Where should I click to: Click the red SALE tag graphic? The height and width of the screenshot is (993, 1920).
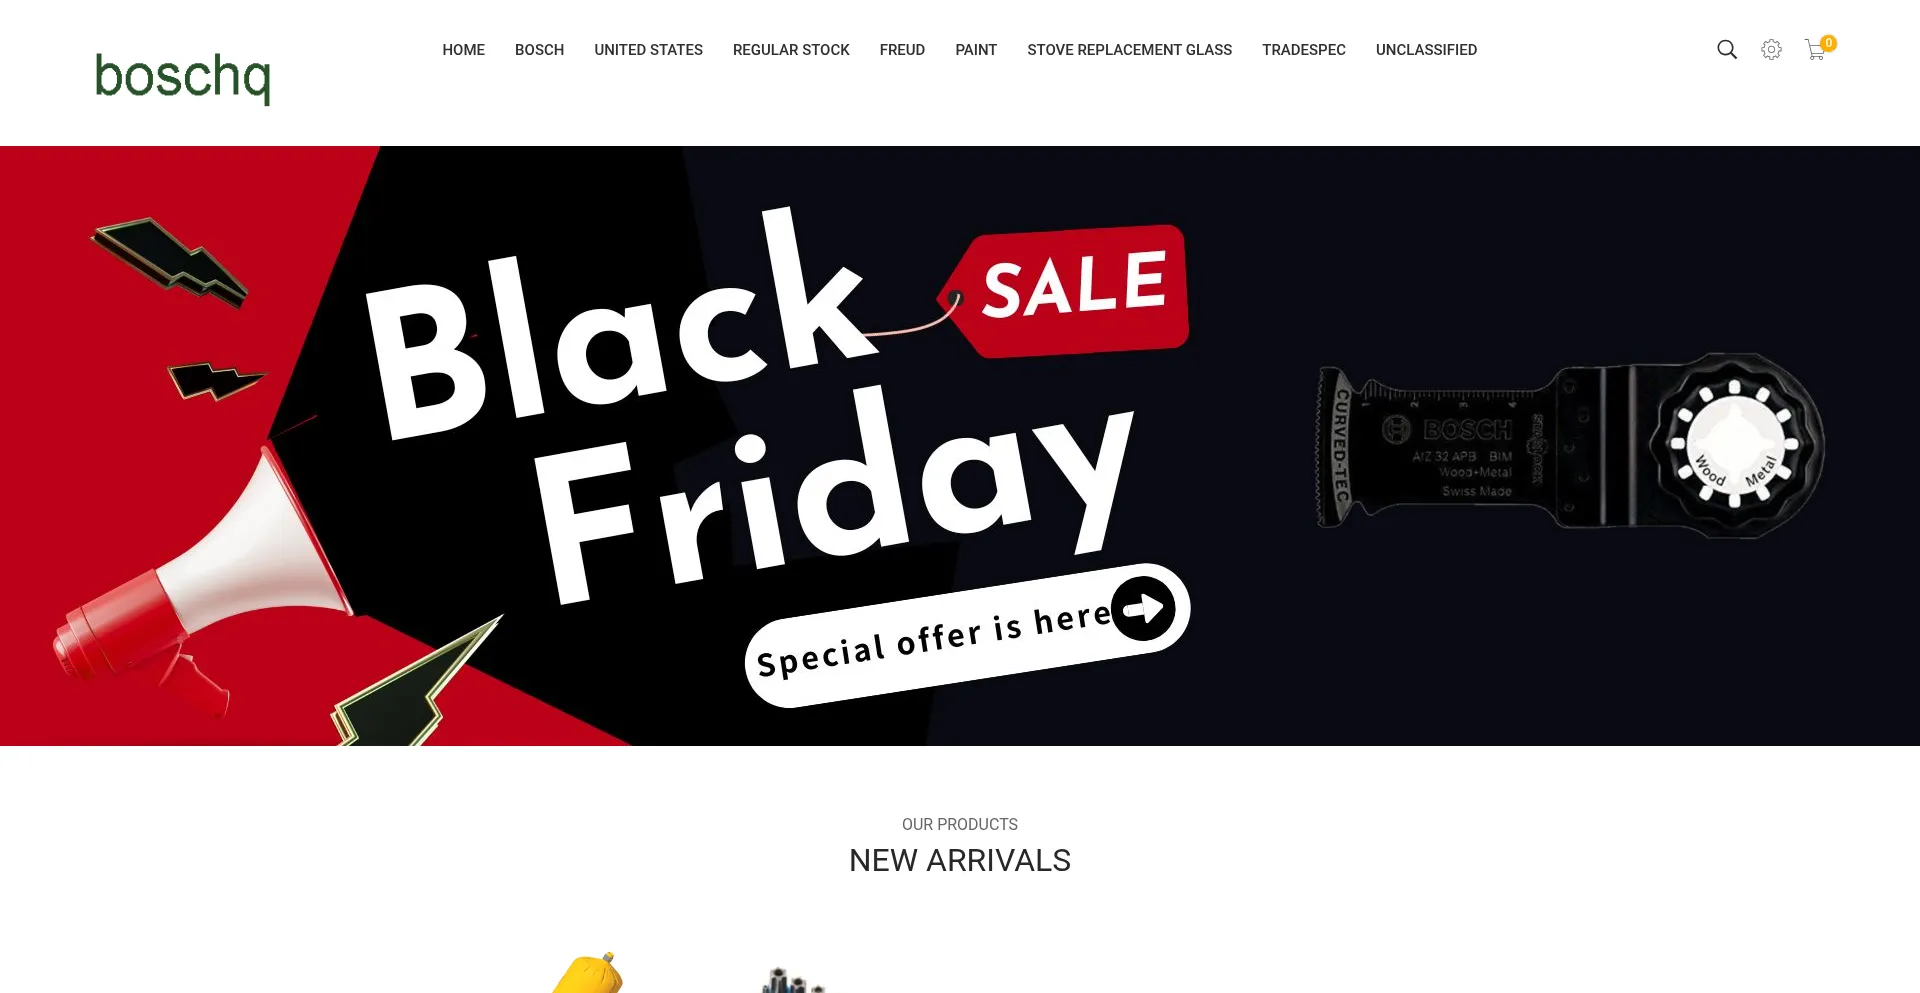pos(1064,290)
